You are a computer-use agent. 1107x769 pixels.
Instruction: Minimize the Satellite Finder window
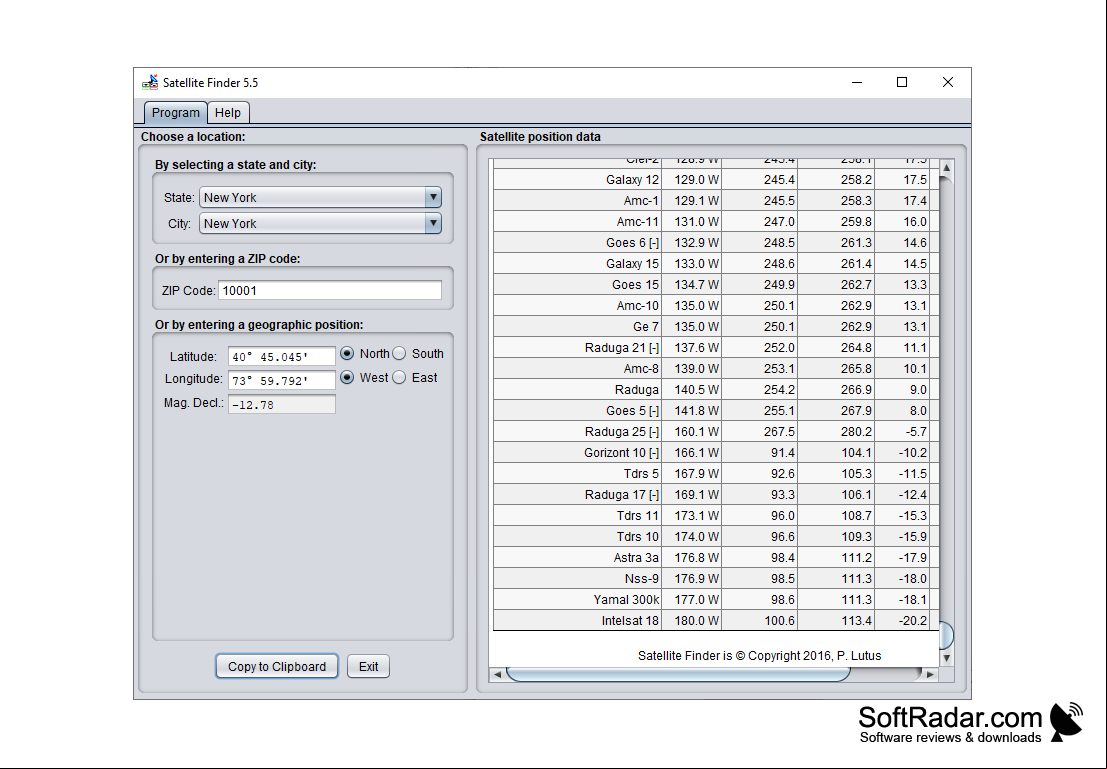pyautogui.click(x=857, y=83)
